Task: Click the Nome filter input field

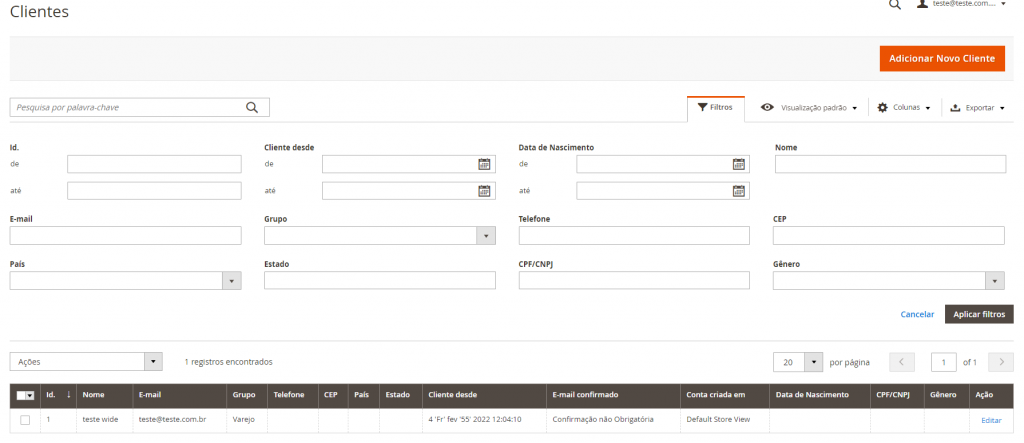Action: [891, 164]
